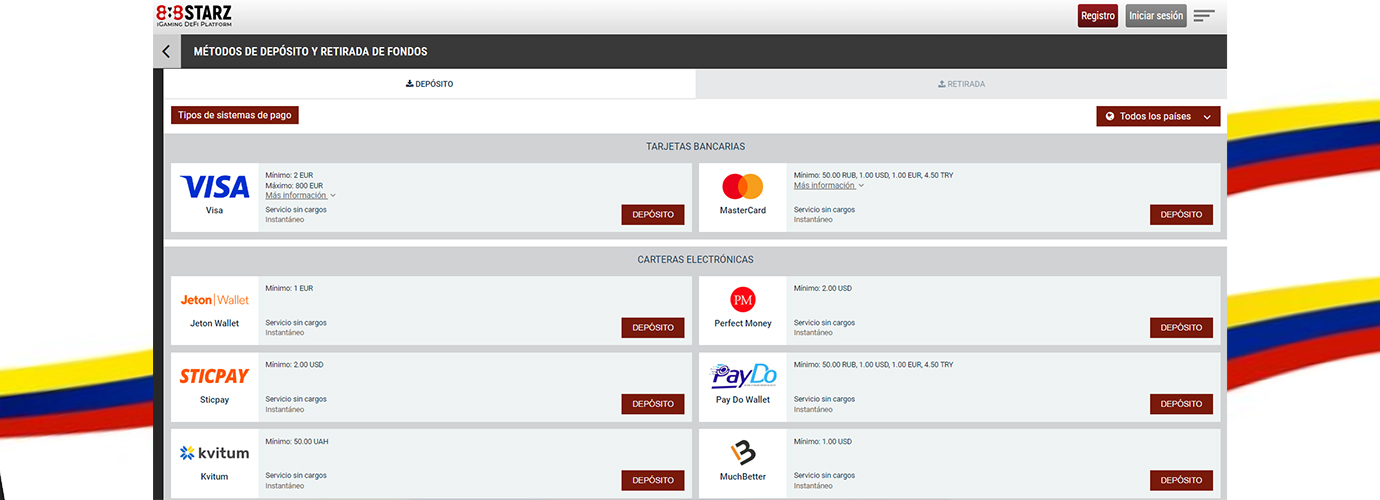Click the 'Máximo: 800 EUR' text
The width and height of the screenshot is (1380, 500).
tap(294, 185)
